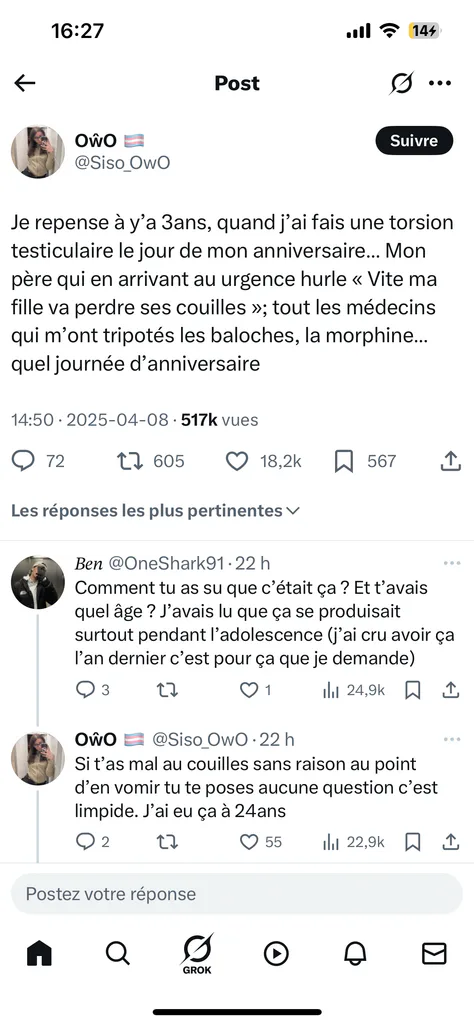Open the Messages envelope tab

point(434,953)
